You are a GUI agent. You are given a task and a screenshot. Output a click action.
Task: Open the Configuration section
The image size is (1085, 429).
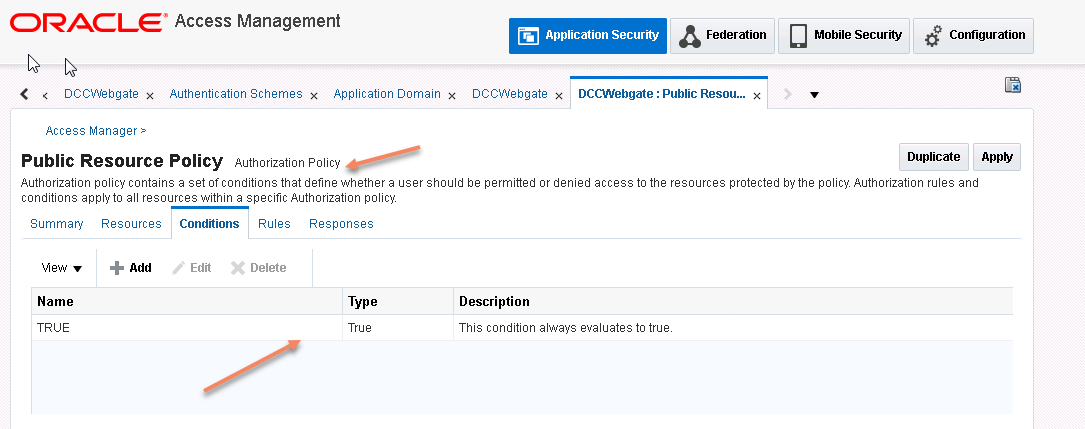(x=974, y=35)
